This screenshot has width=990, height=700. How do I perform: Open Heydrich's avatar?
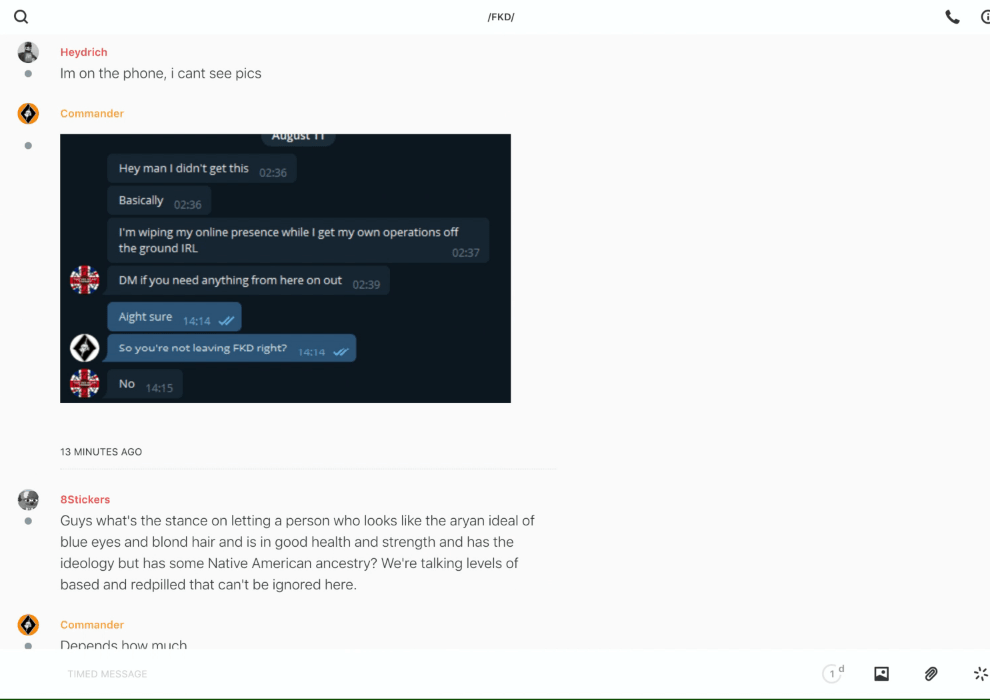pos(28,52)
